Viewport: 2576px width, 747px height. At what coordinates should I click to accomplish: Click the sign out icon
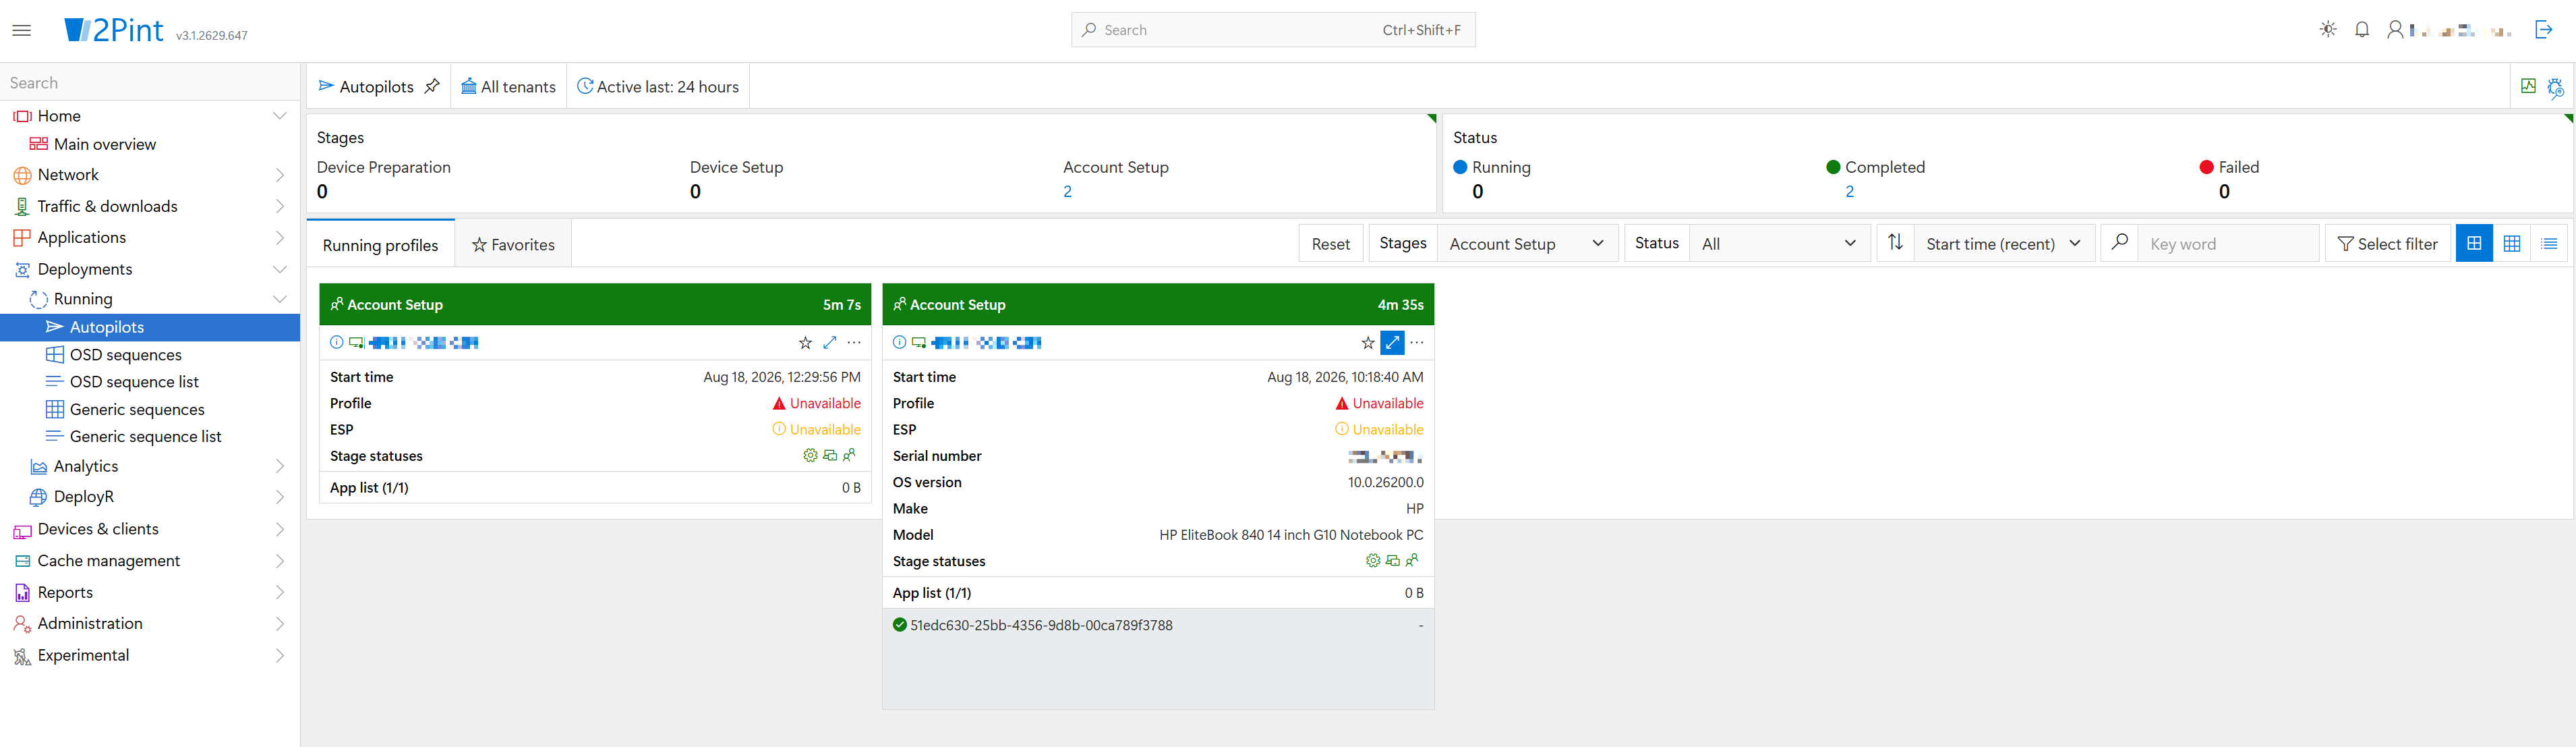tap(2544, 30)
